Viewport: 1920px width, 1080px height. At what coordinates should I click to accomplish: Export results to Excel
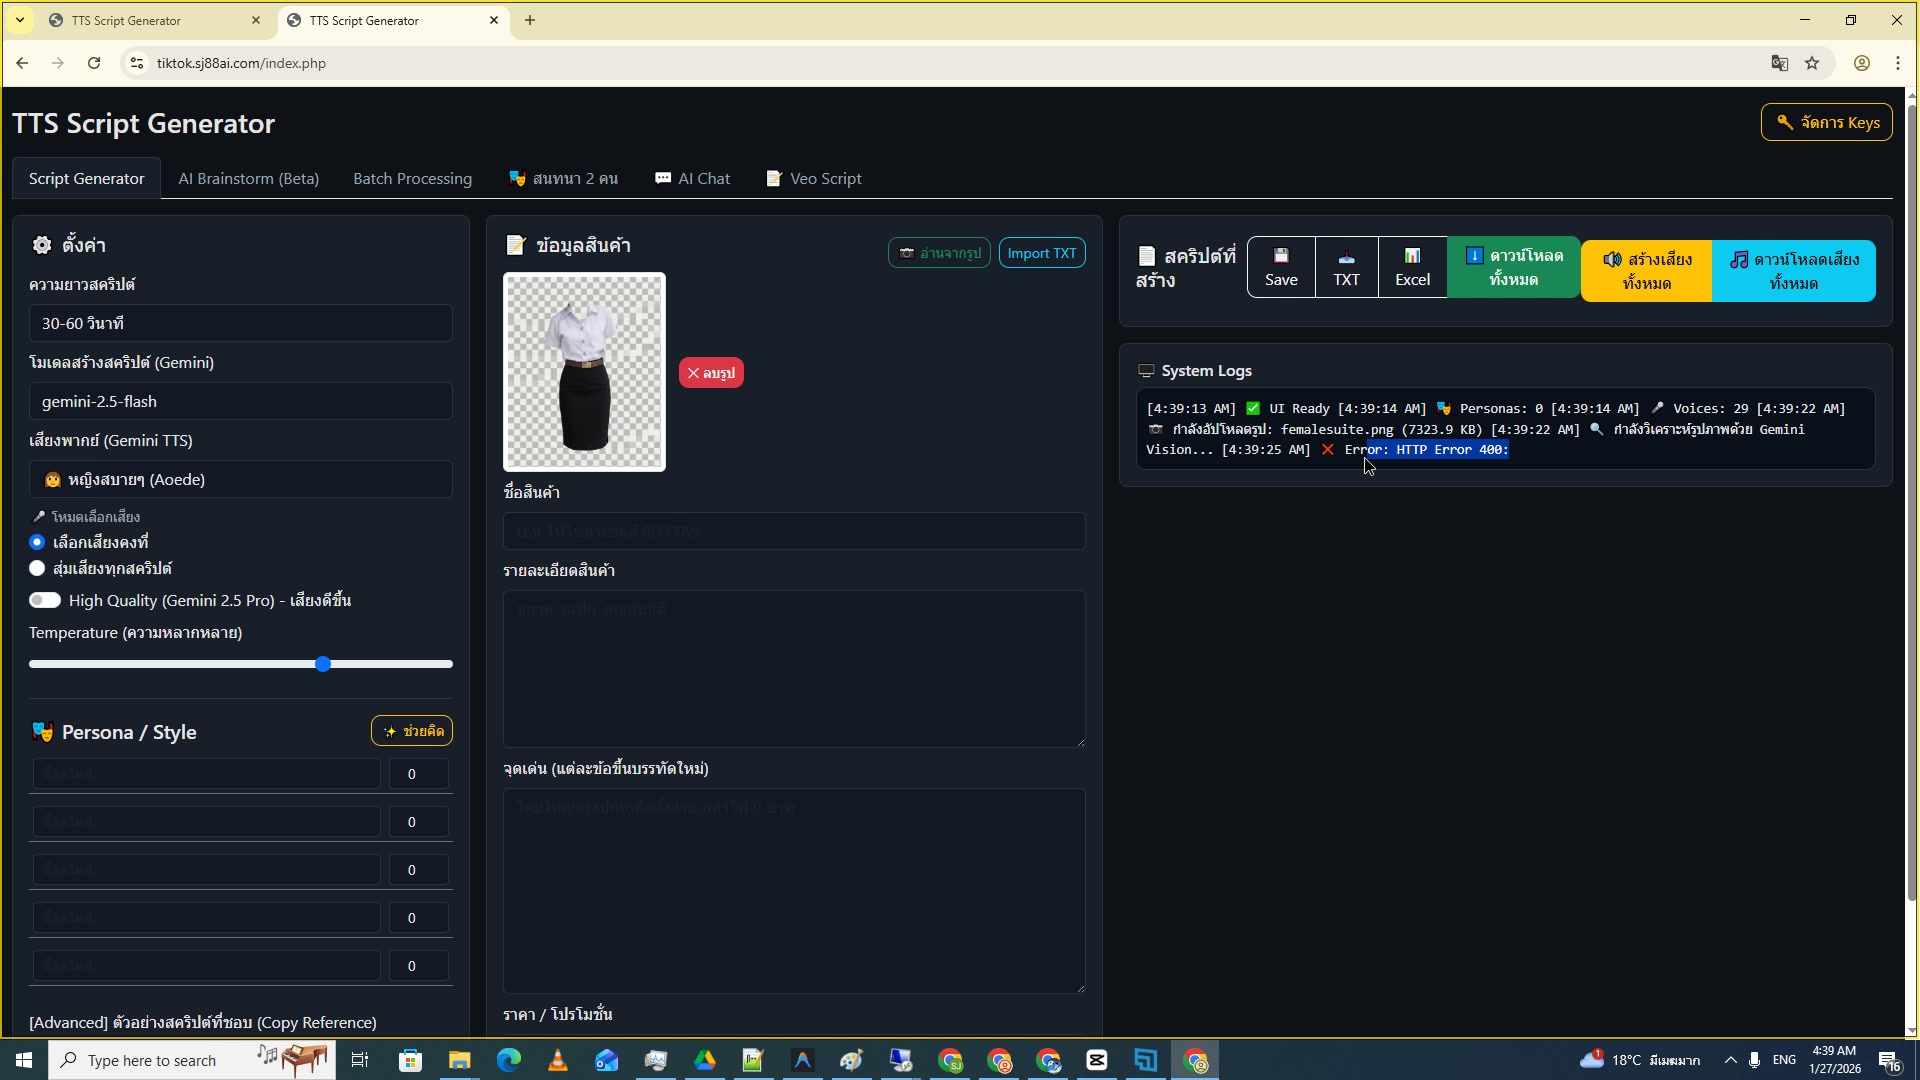[x=1411, y=267]
